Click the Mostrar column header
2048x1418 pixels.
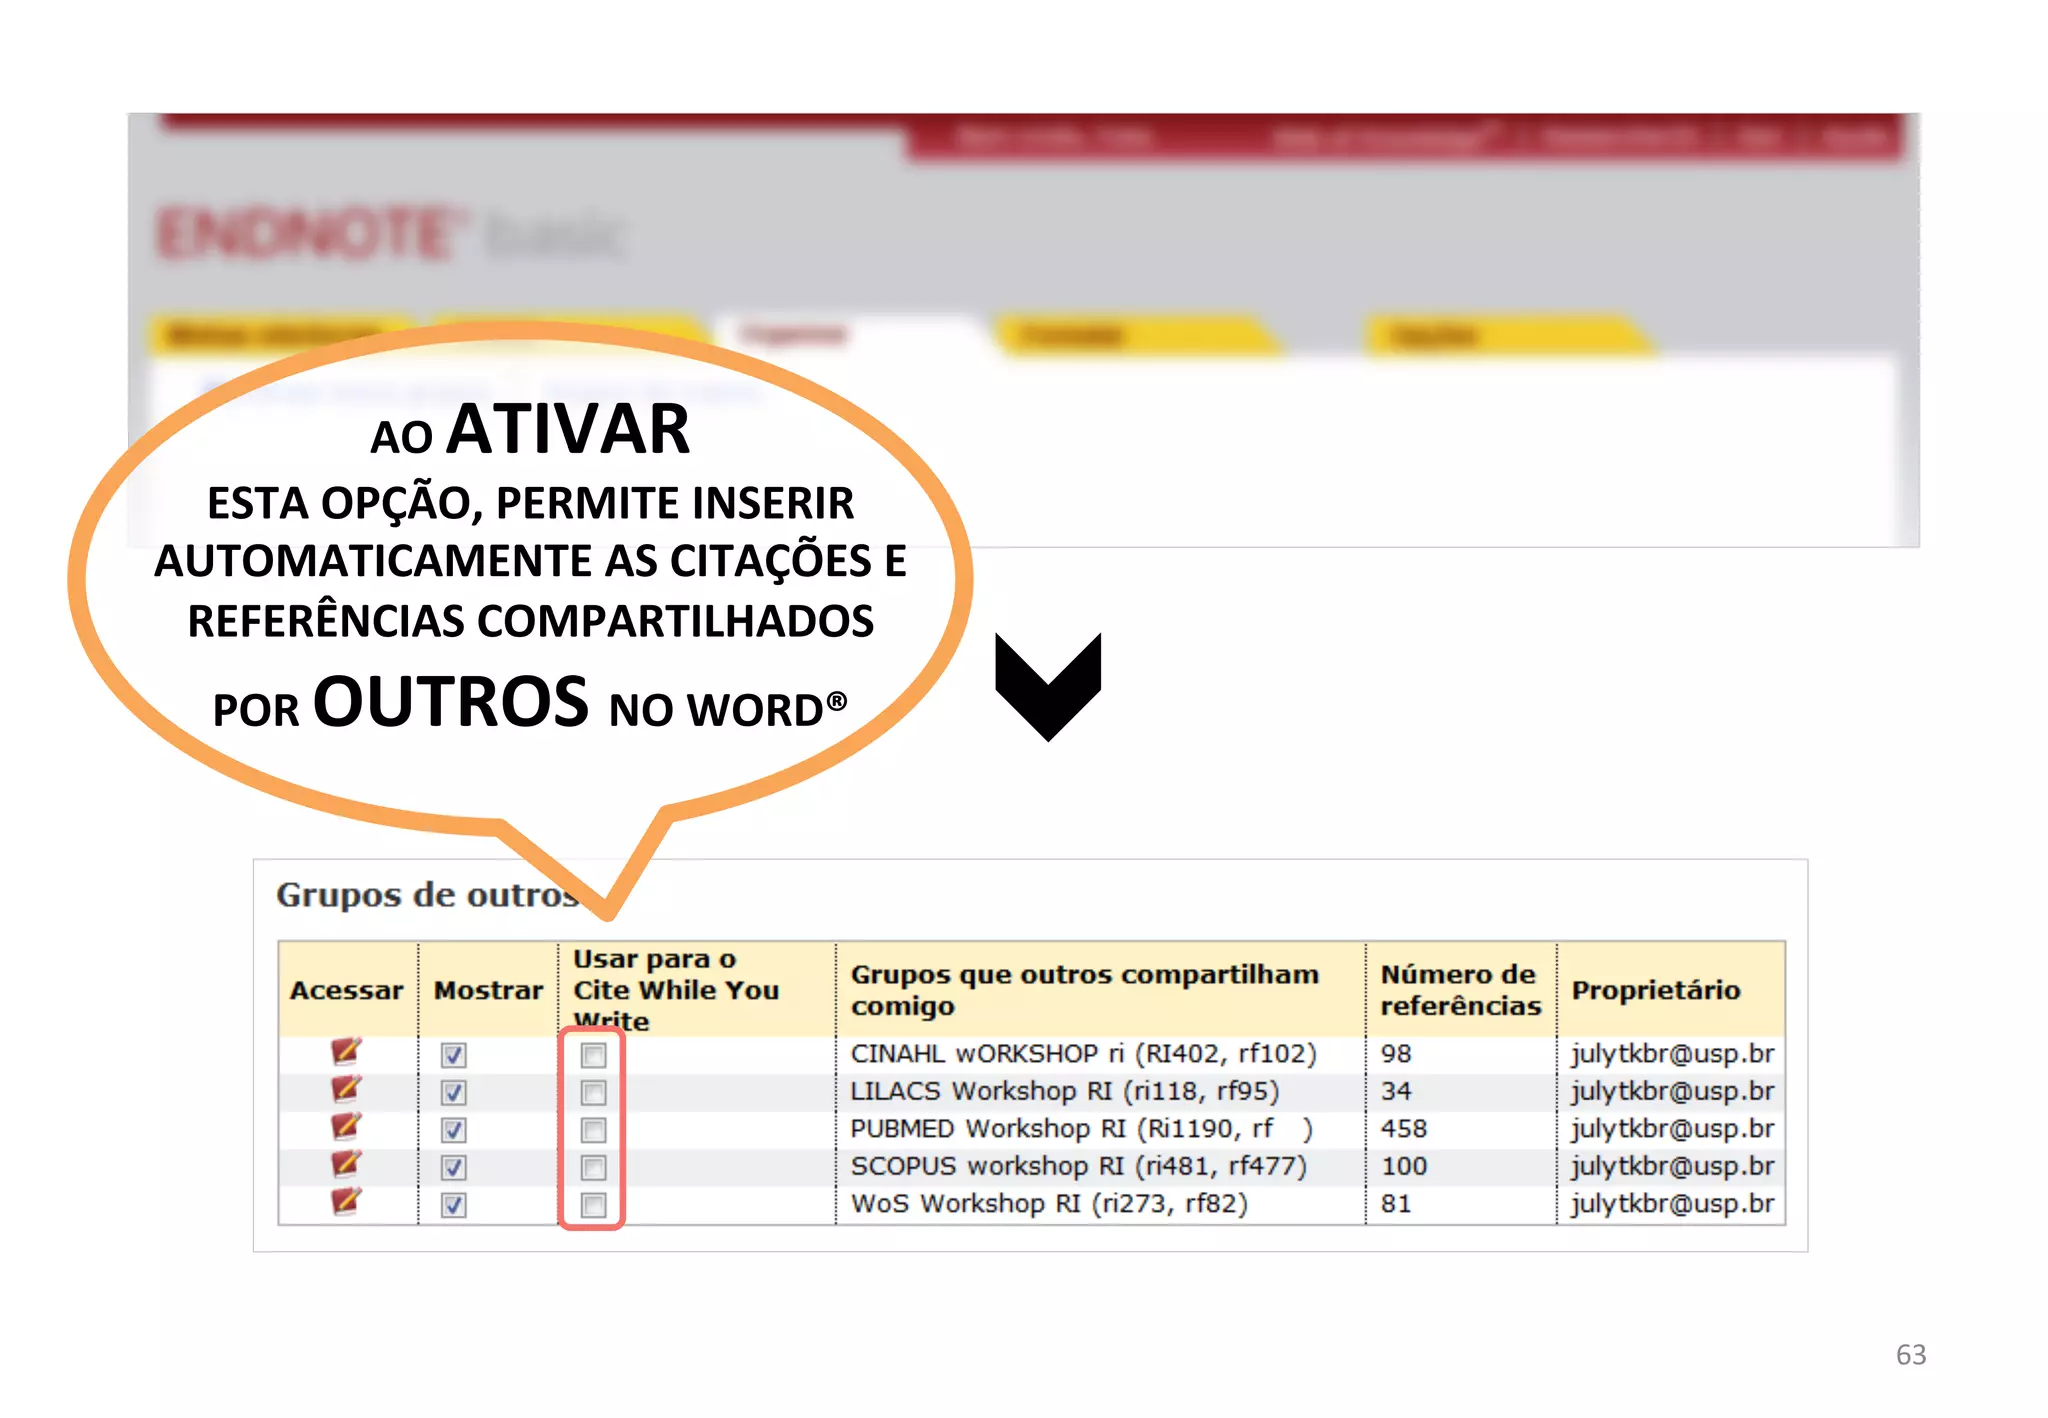488,990
